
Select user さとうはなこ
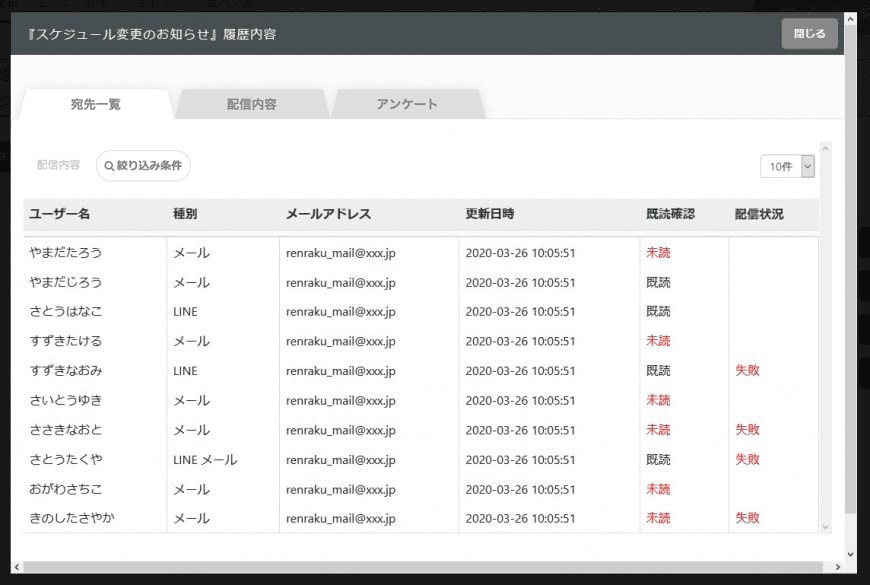pyautogui.click(x=65, y=311)
